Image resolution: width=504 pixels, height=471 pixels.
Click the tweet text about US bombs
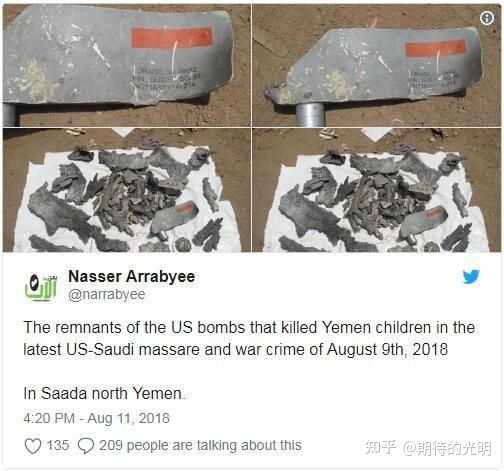pyautogui.click(x=249, y=338)
